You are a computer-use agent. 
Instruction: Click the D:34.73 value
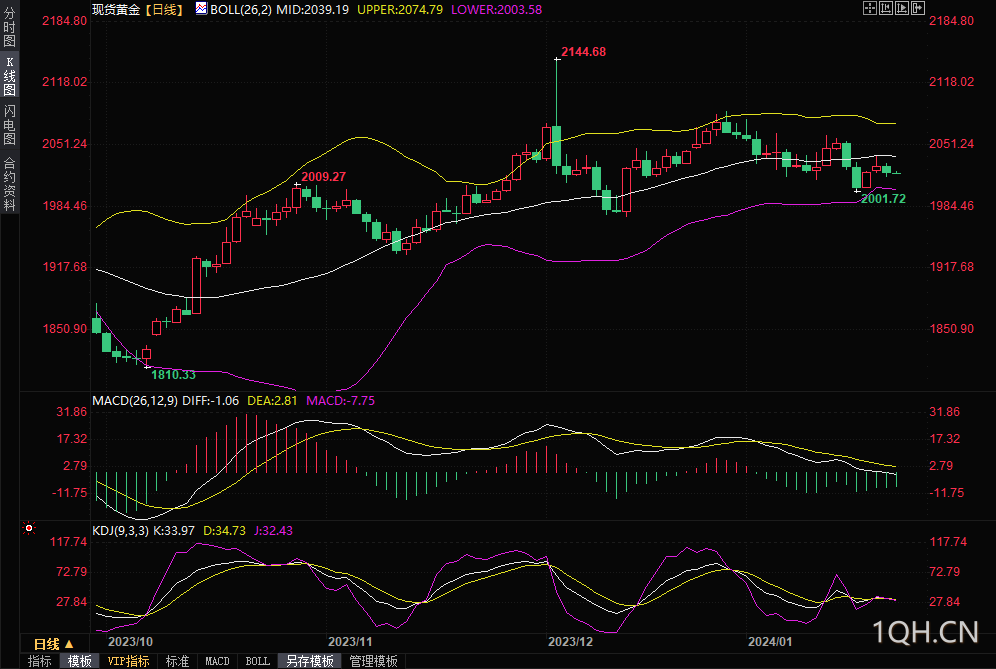pos(224,530)
